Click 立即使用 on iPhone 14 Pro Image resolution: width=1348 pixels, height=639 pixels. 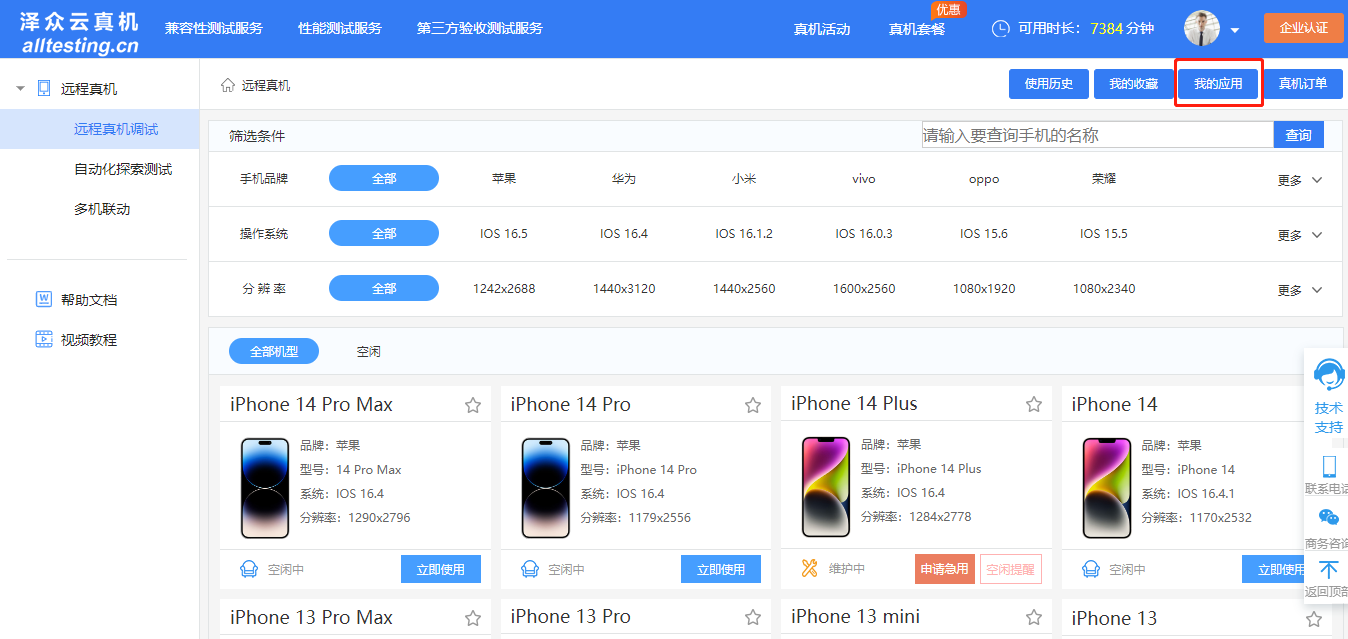721,569
